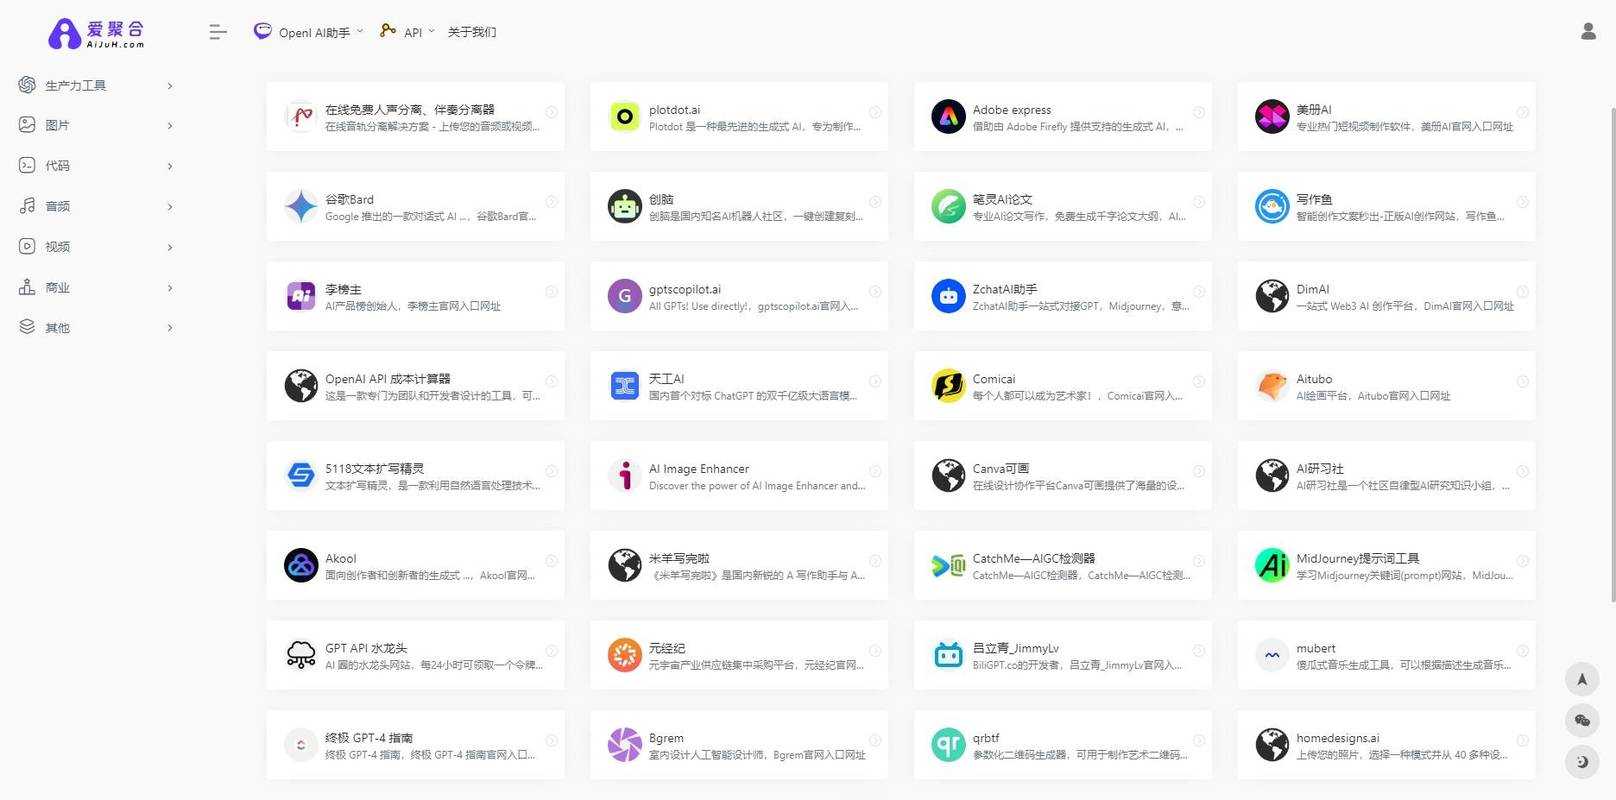The image size is (1616, 800).
Task: Expand the 其他 sidebar category
Action: click(97, 328)
